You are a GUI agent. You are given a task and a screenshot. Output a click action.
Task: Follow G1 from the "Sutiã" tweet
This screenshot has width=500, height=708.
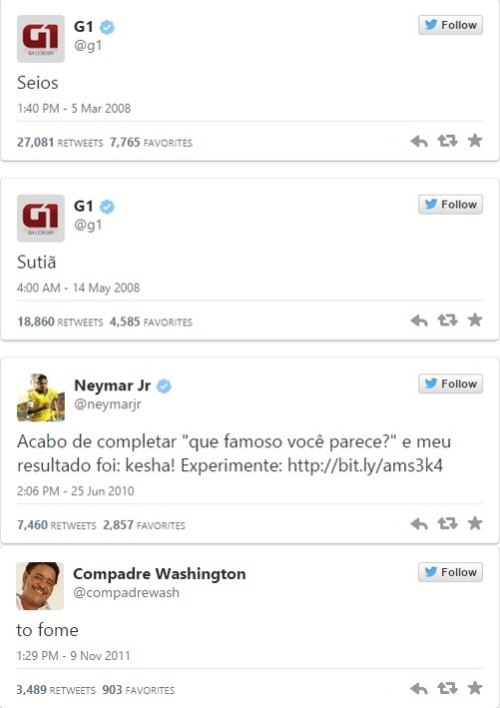450,204
